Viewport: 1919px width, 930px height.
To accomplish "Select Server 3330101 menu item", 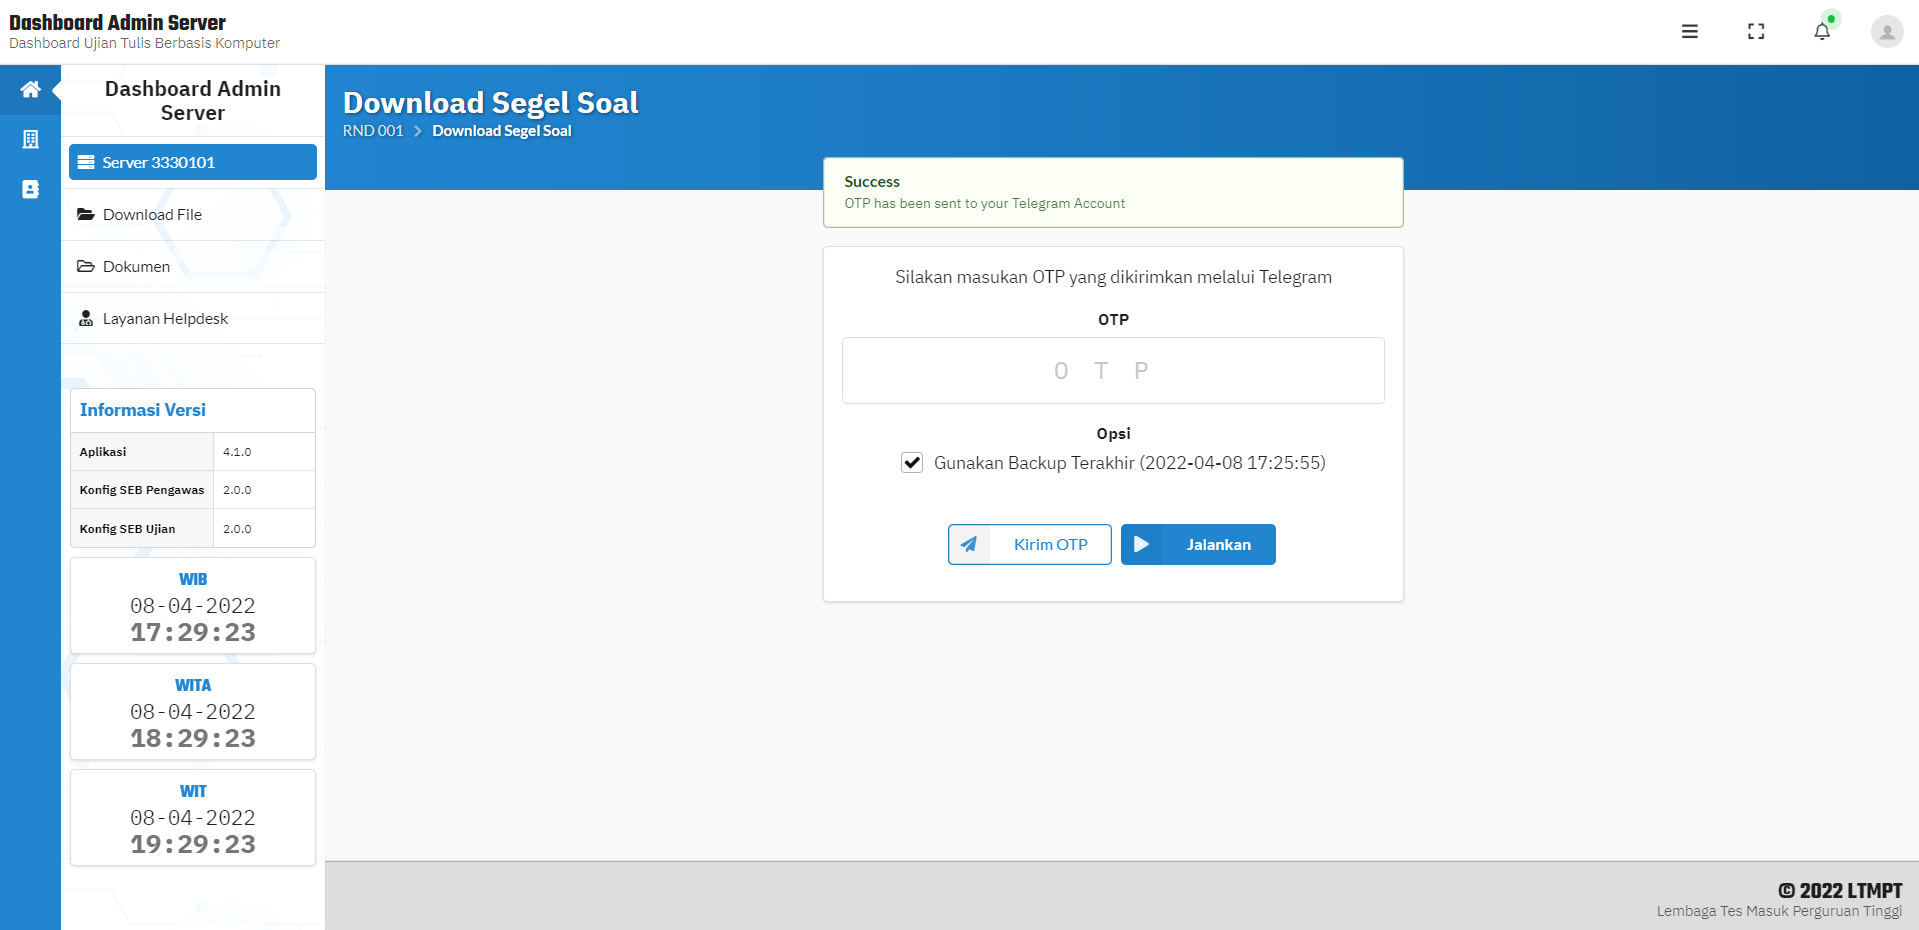I will point(193,162).
